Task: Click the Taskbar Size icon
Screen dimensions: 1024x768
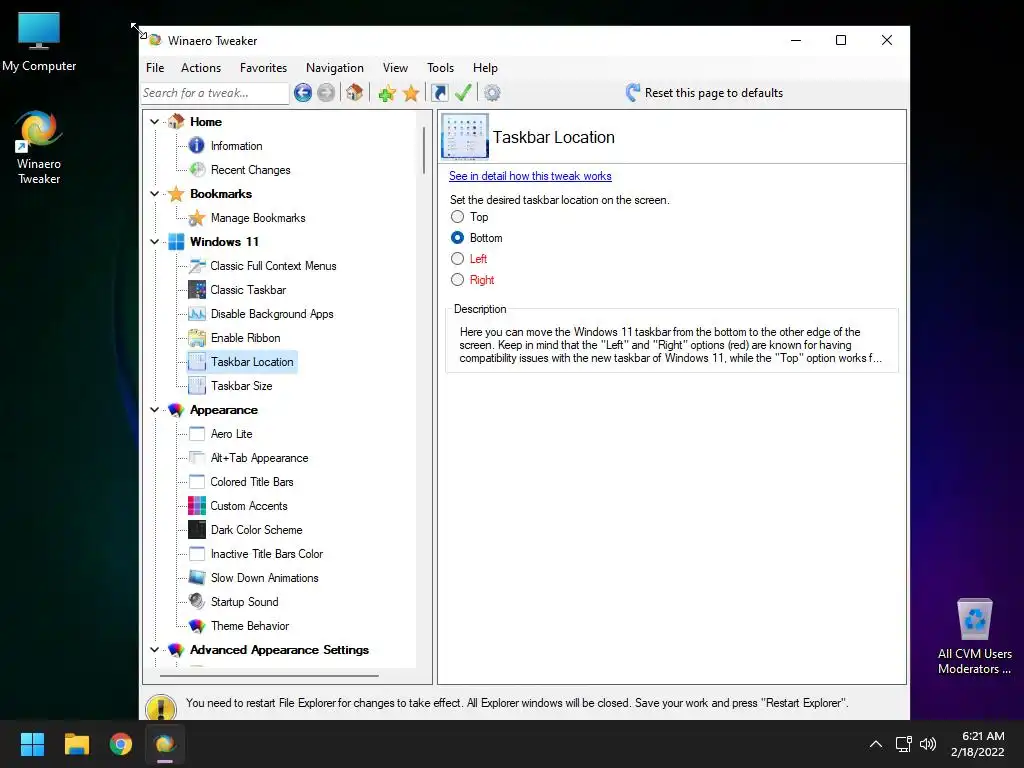Action: coord(197,386)
